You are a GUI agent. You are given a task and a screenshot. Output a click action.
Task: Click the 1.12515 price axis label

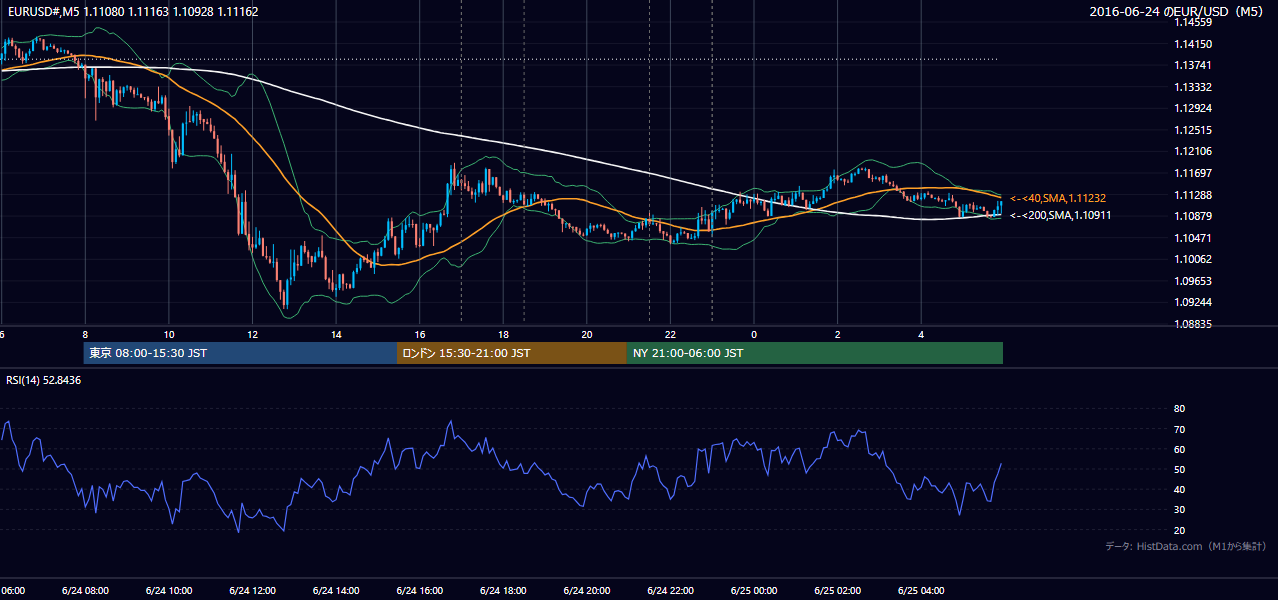click(1195, 130)
